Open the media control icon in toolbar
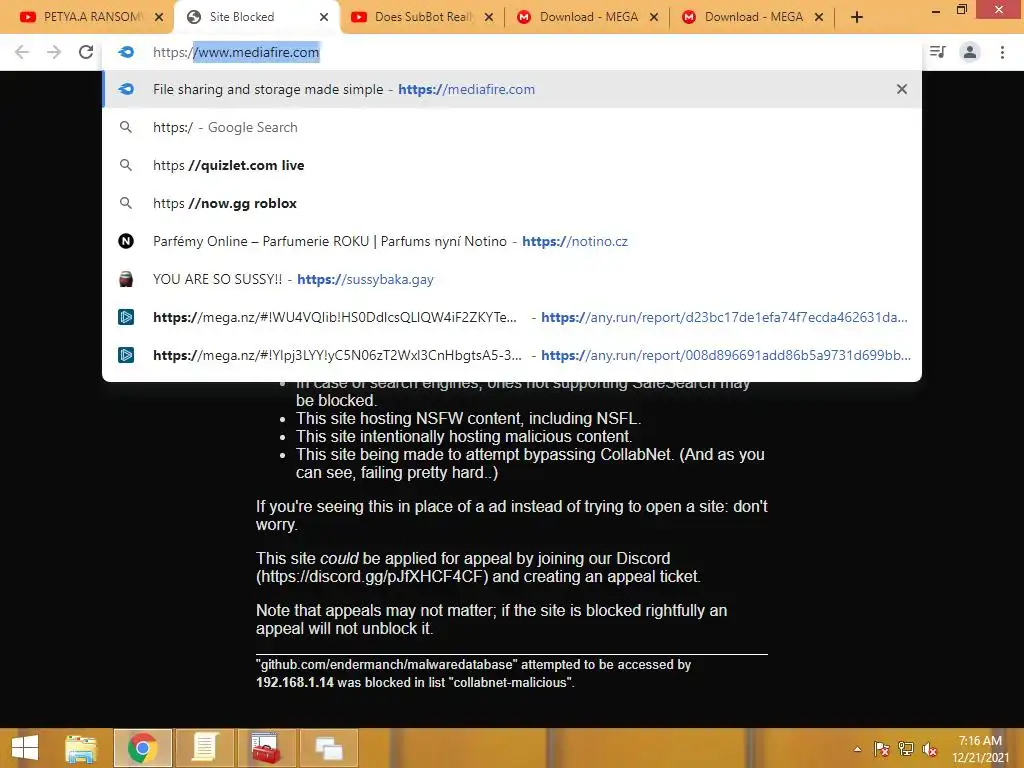1024x768 pixels. 937,52
